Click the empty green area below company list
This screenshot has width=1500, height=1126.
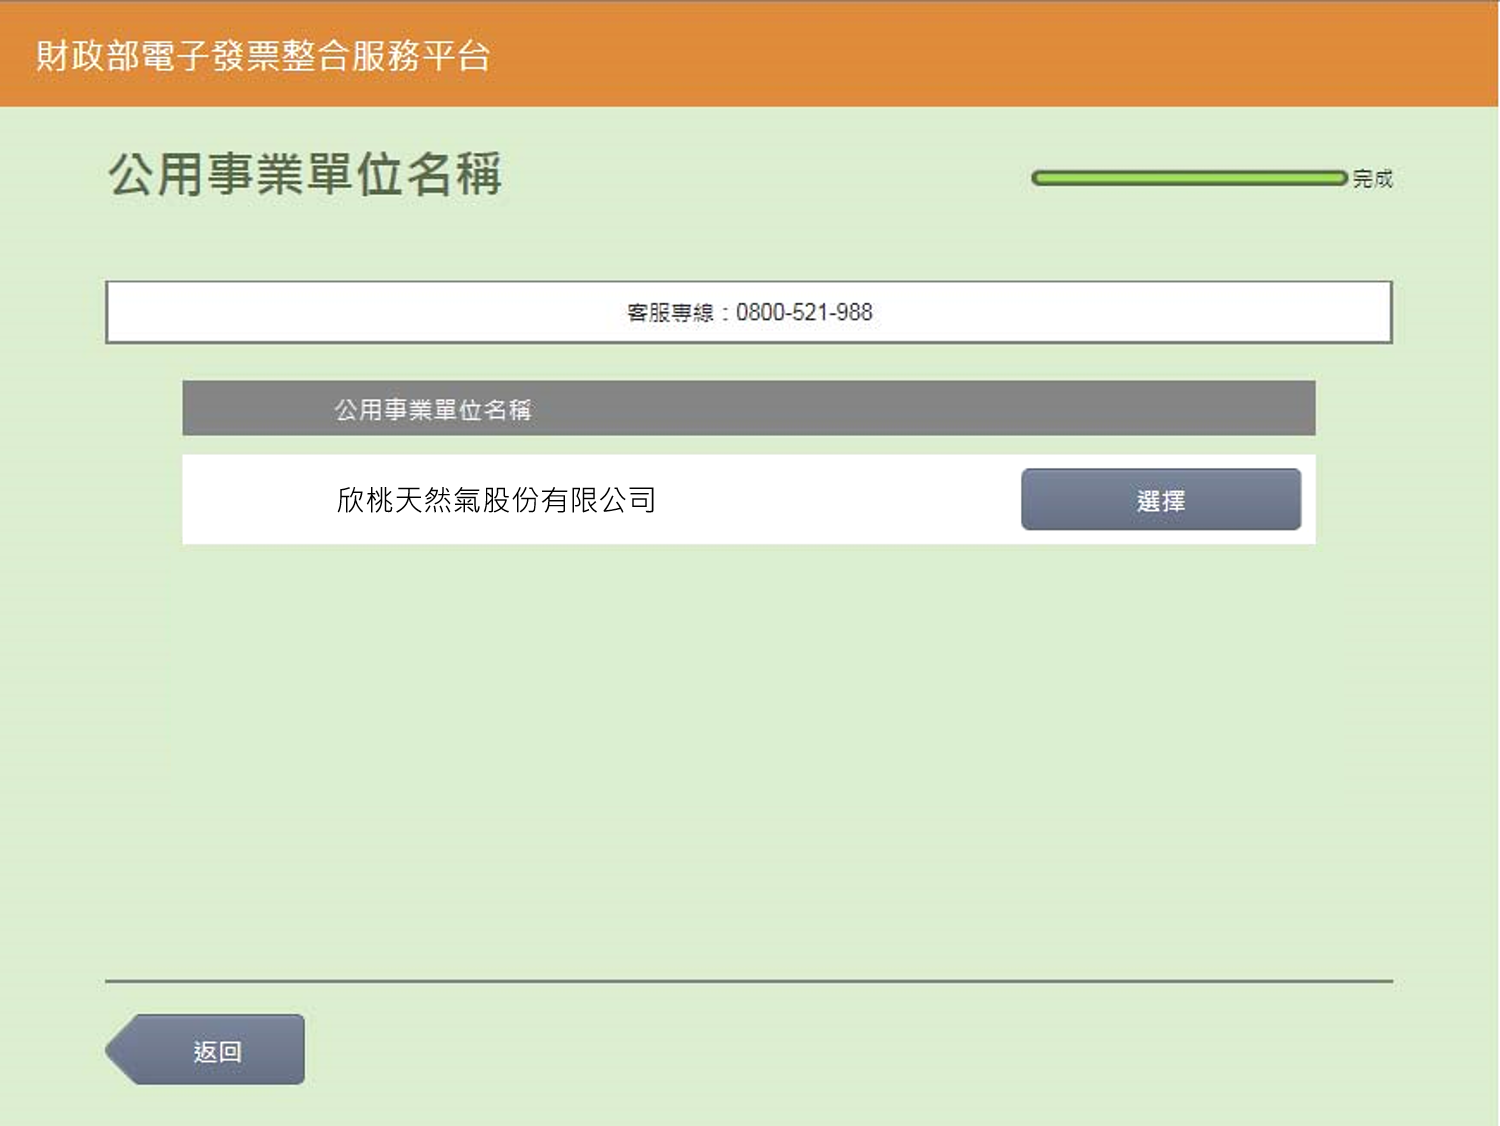click(748, 750)
